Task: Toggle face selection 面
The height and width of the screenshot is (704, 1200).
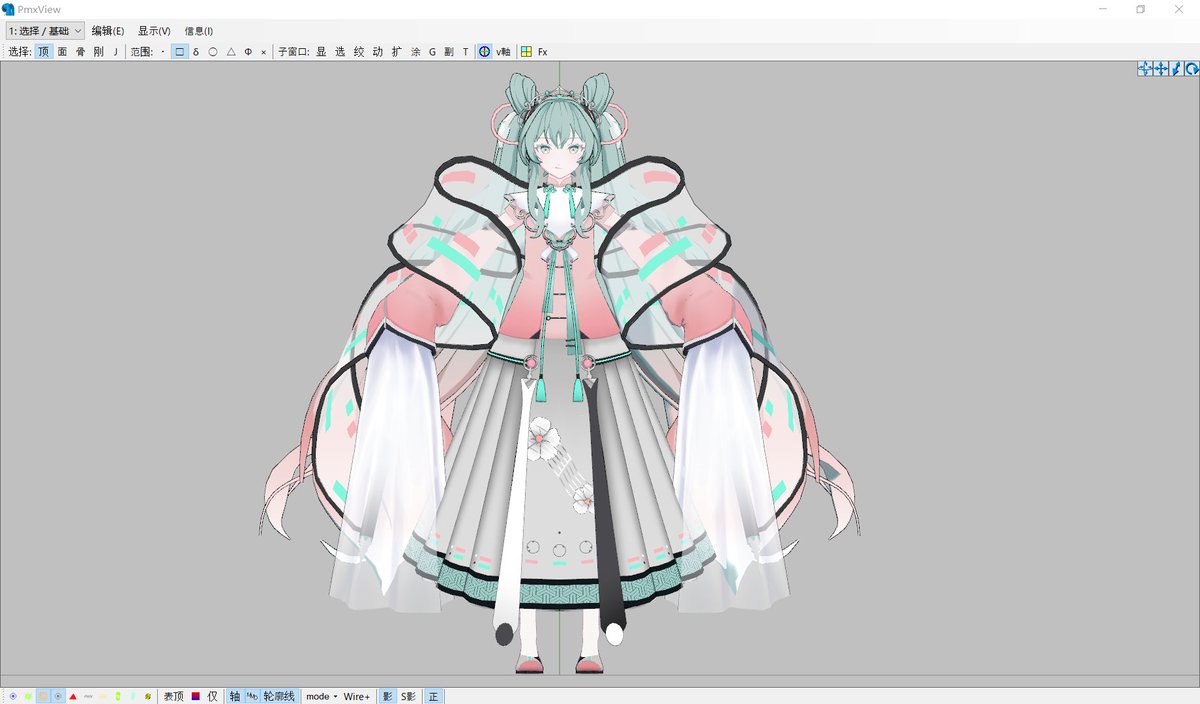Action: [62, 51]
